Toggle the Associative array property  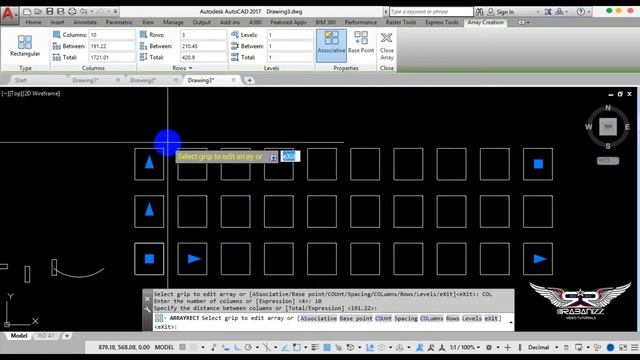(331, 45)
